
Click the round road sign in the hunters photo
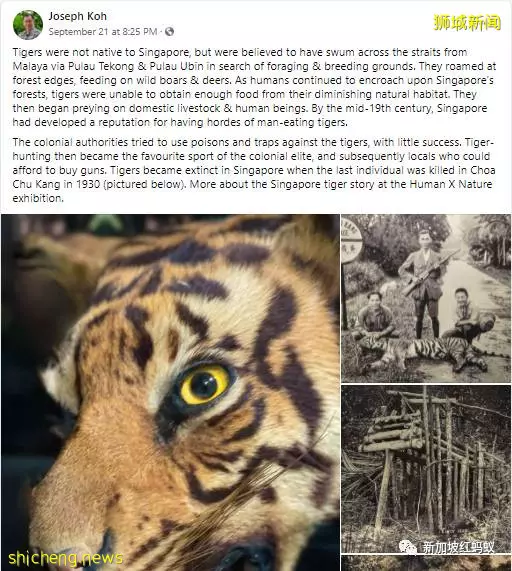(351, 240)
